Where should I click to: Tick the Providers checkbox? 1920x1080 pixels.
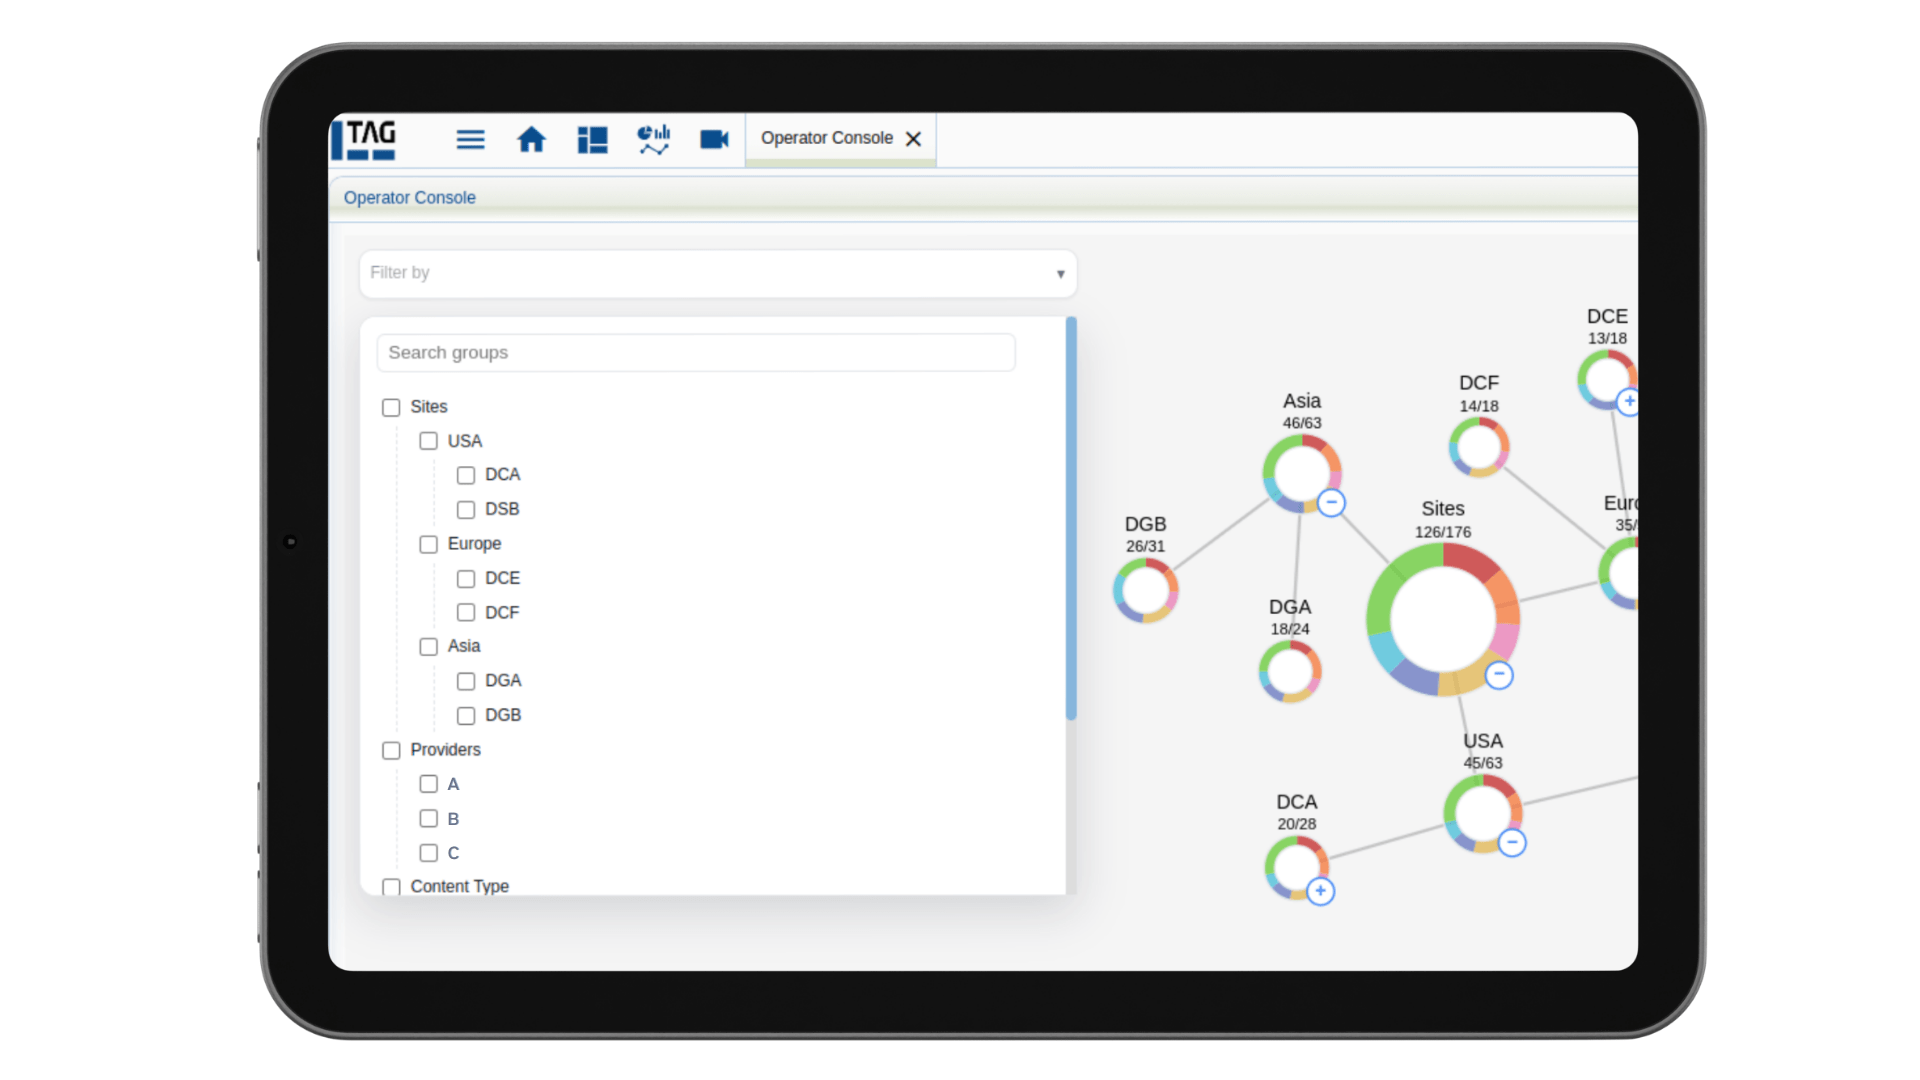pos(391,750)
